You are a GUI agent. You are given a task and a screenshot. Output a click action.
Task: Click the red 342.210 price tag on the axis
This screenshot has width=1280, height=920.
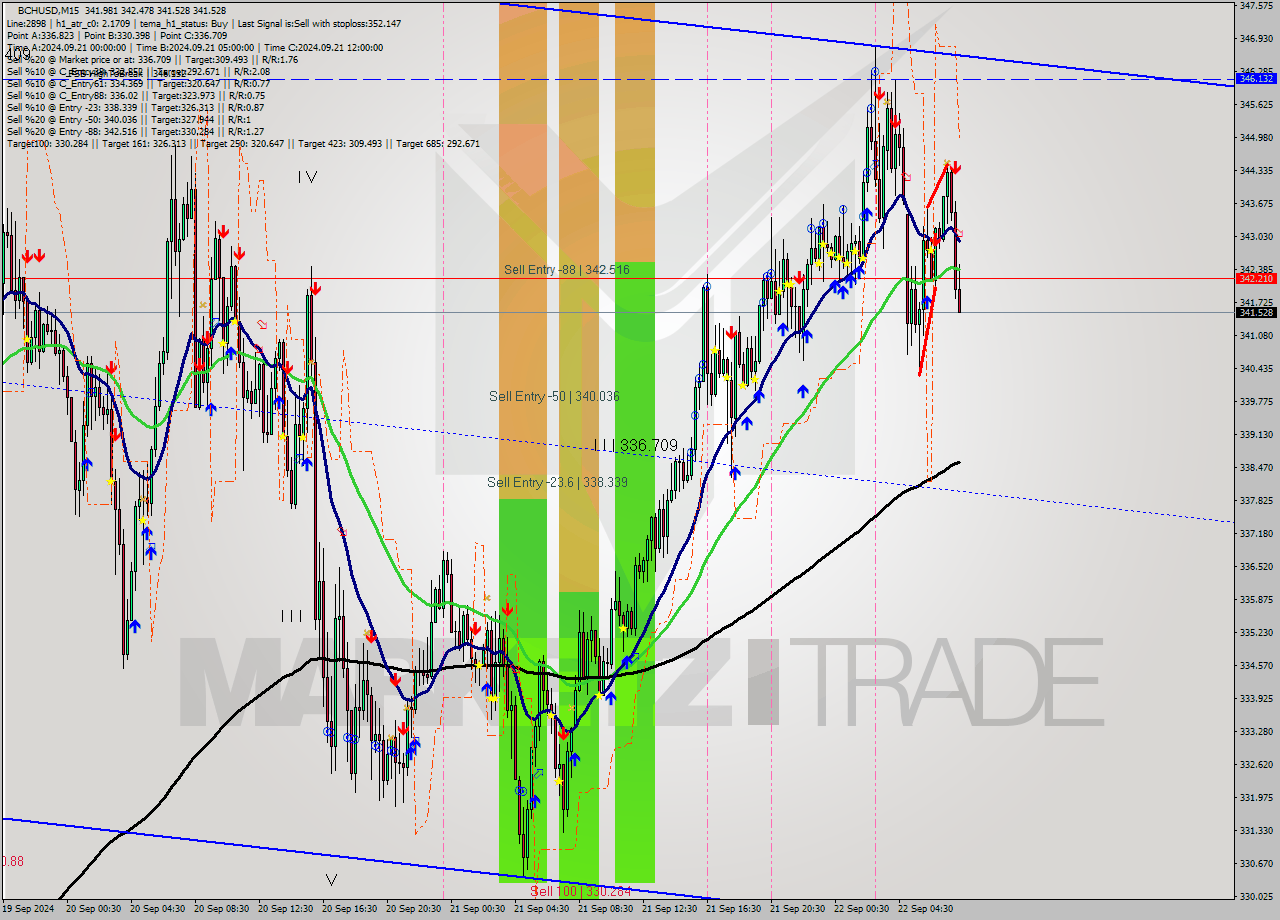(1256, 279)
